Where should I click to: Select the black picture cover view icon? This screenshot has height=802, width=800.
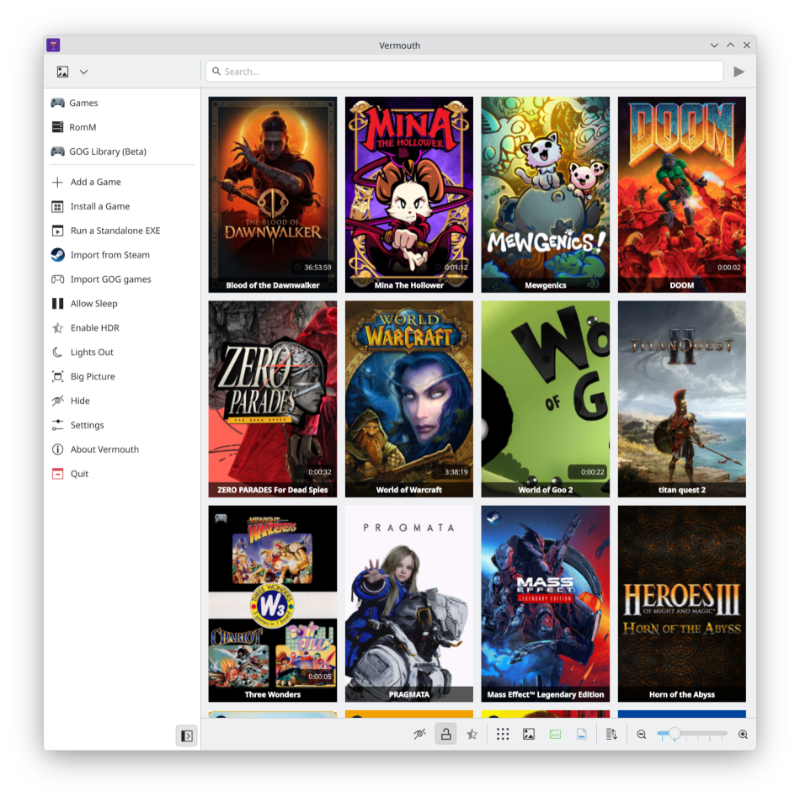pos(529,734)
